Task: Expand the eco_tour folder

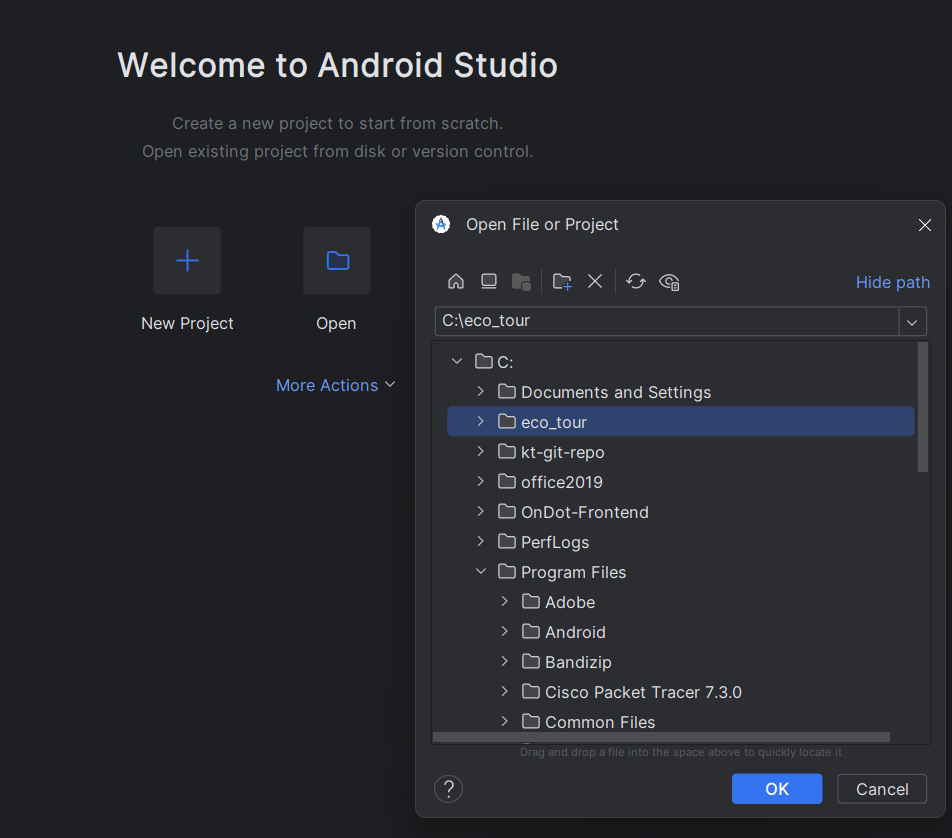Action: 480,421
